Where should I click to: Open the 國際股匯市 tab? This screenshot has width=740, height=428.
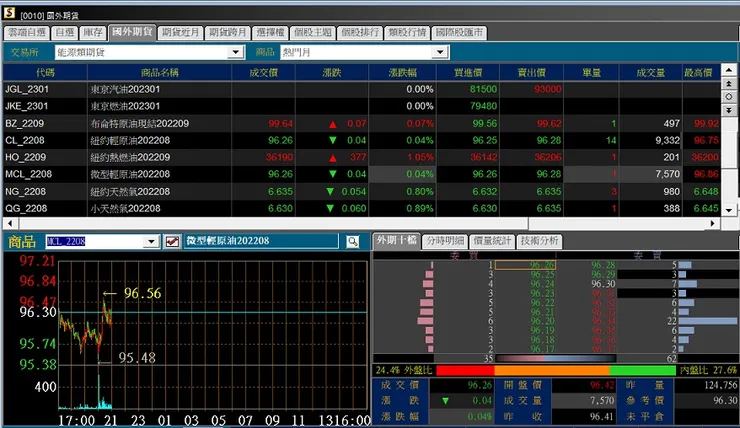[x=459, y=33]
